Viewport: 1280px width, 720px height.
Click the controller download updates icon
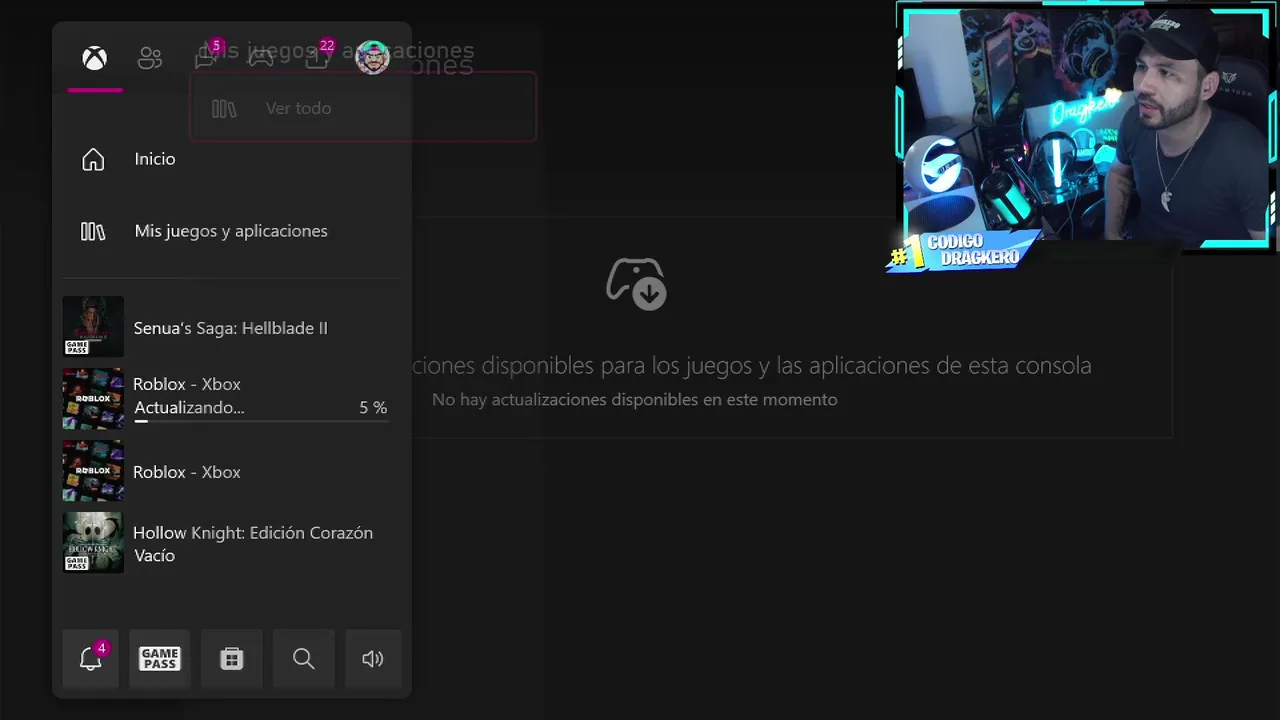coord(637,283)
